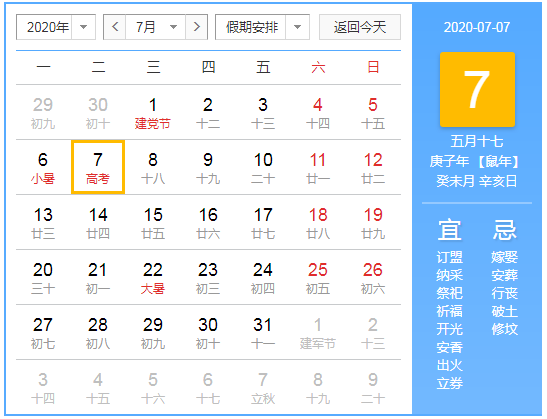
Task: Choose July 10 二十
Action: (263, 168)
